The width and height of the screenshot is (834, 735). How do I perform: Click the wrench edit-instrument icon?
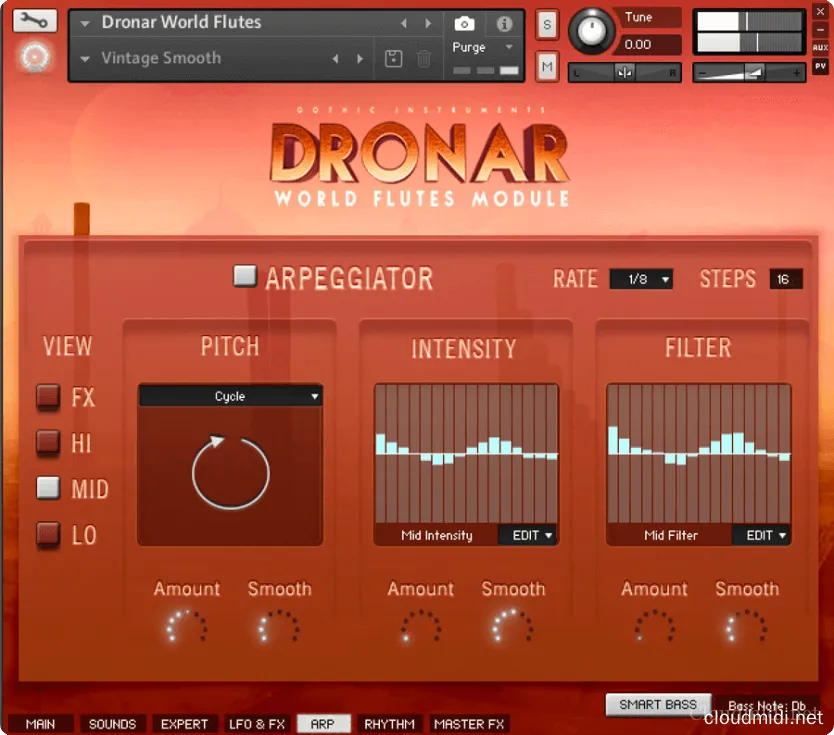(x=35, y=21)
